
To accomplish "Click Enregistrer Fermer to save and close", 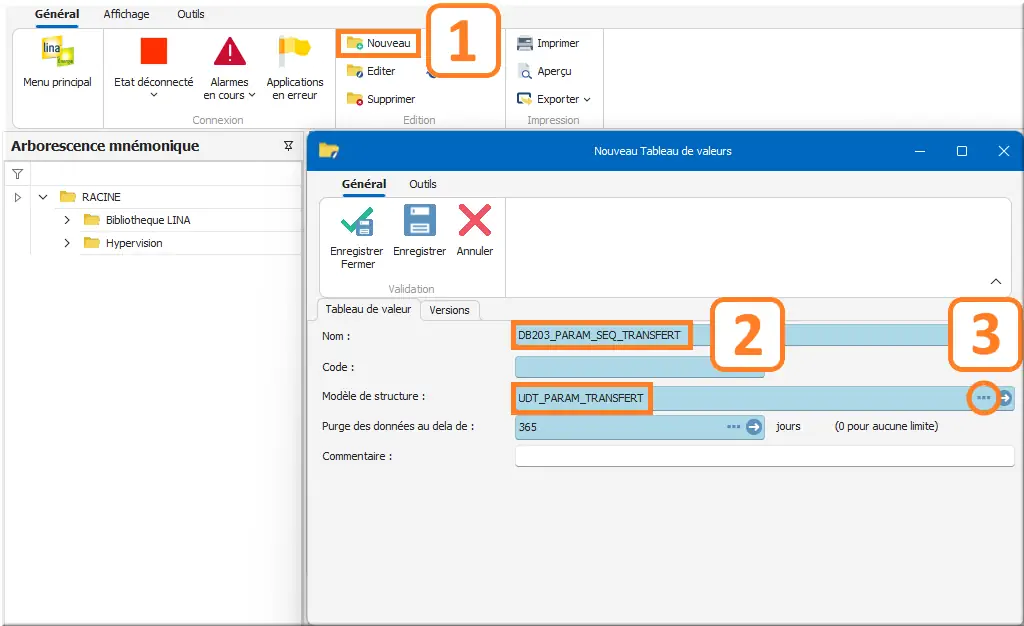I will click(357, 238).
